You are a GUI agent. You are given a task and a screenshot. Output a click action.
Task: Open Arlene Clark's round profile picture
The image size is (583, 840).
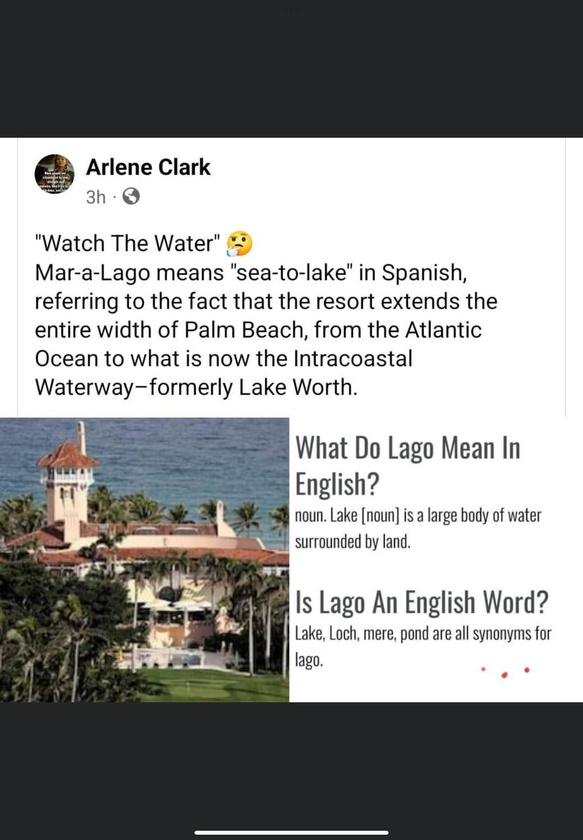point(54,174)
